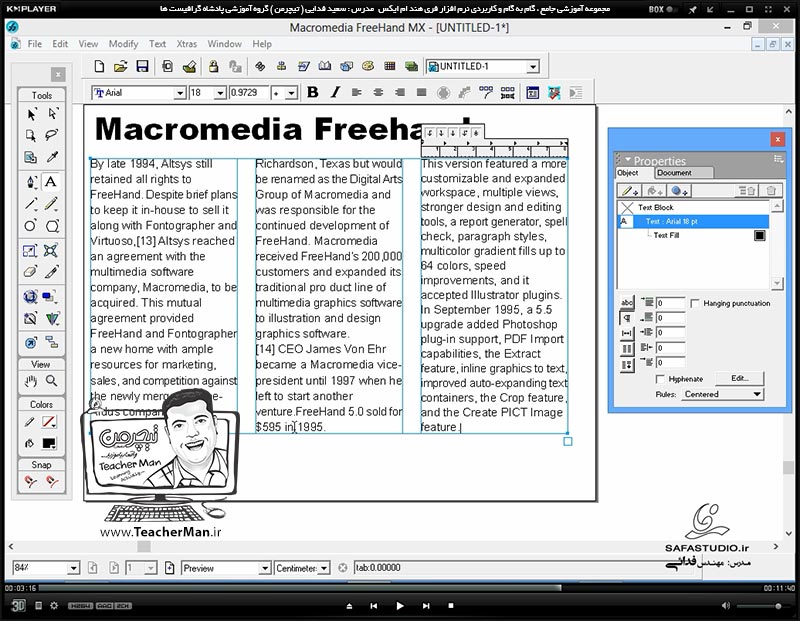The height and width of the screenshot is (621, 800).
Task: Open the Xtras menu
Action: click(187, 44)
